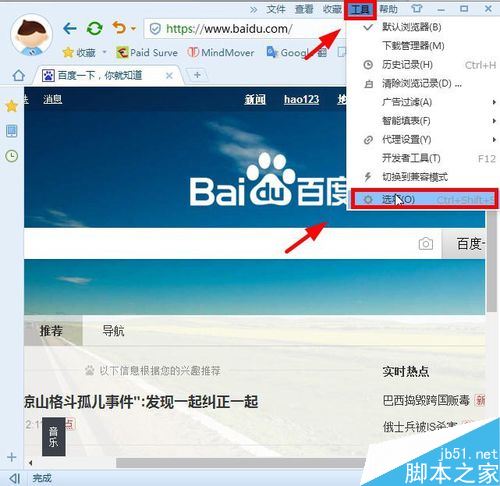Open the 帮助 menu

coord(388,9)
